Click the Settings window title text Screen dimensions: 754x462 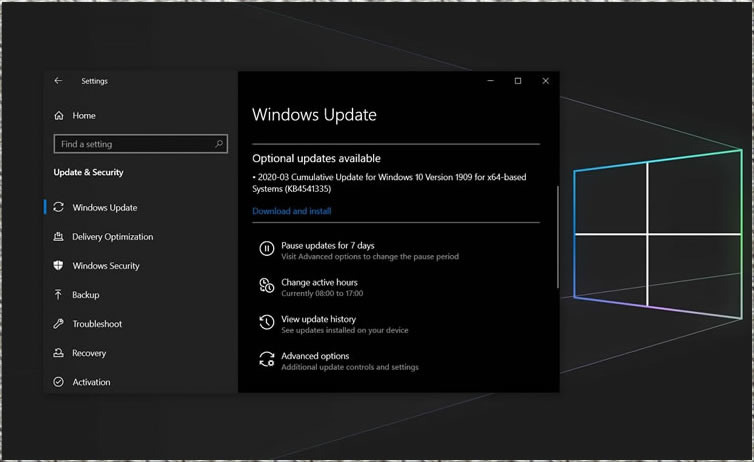[94, 81]
